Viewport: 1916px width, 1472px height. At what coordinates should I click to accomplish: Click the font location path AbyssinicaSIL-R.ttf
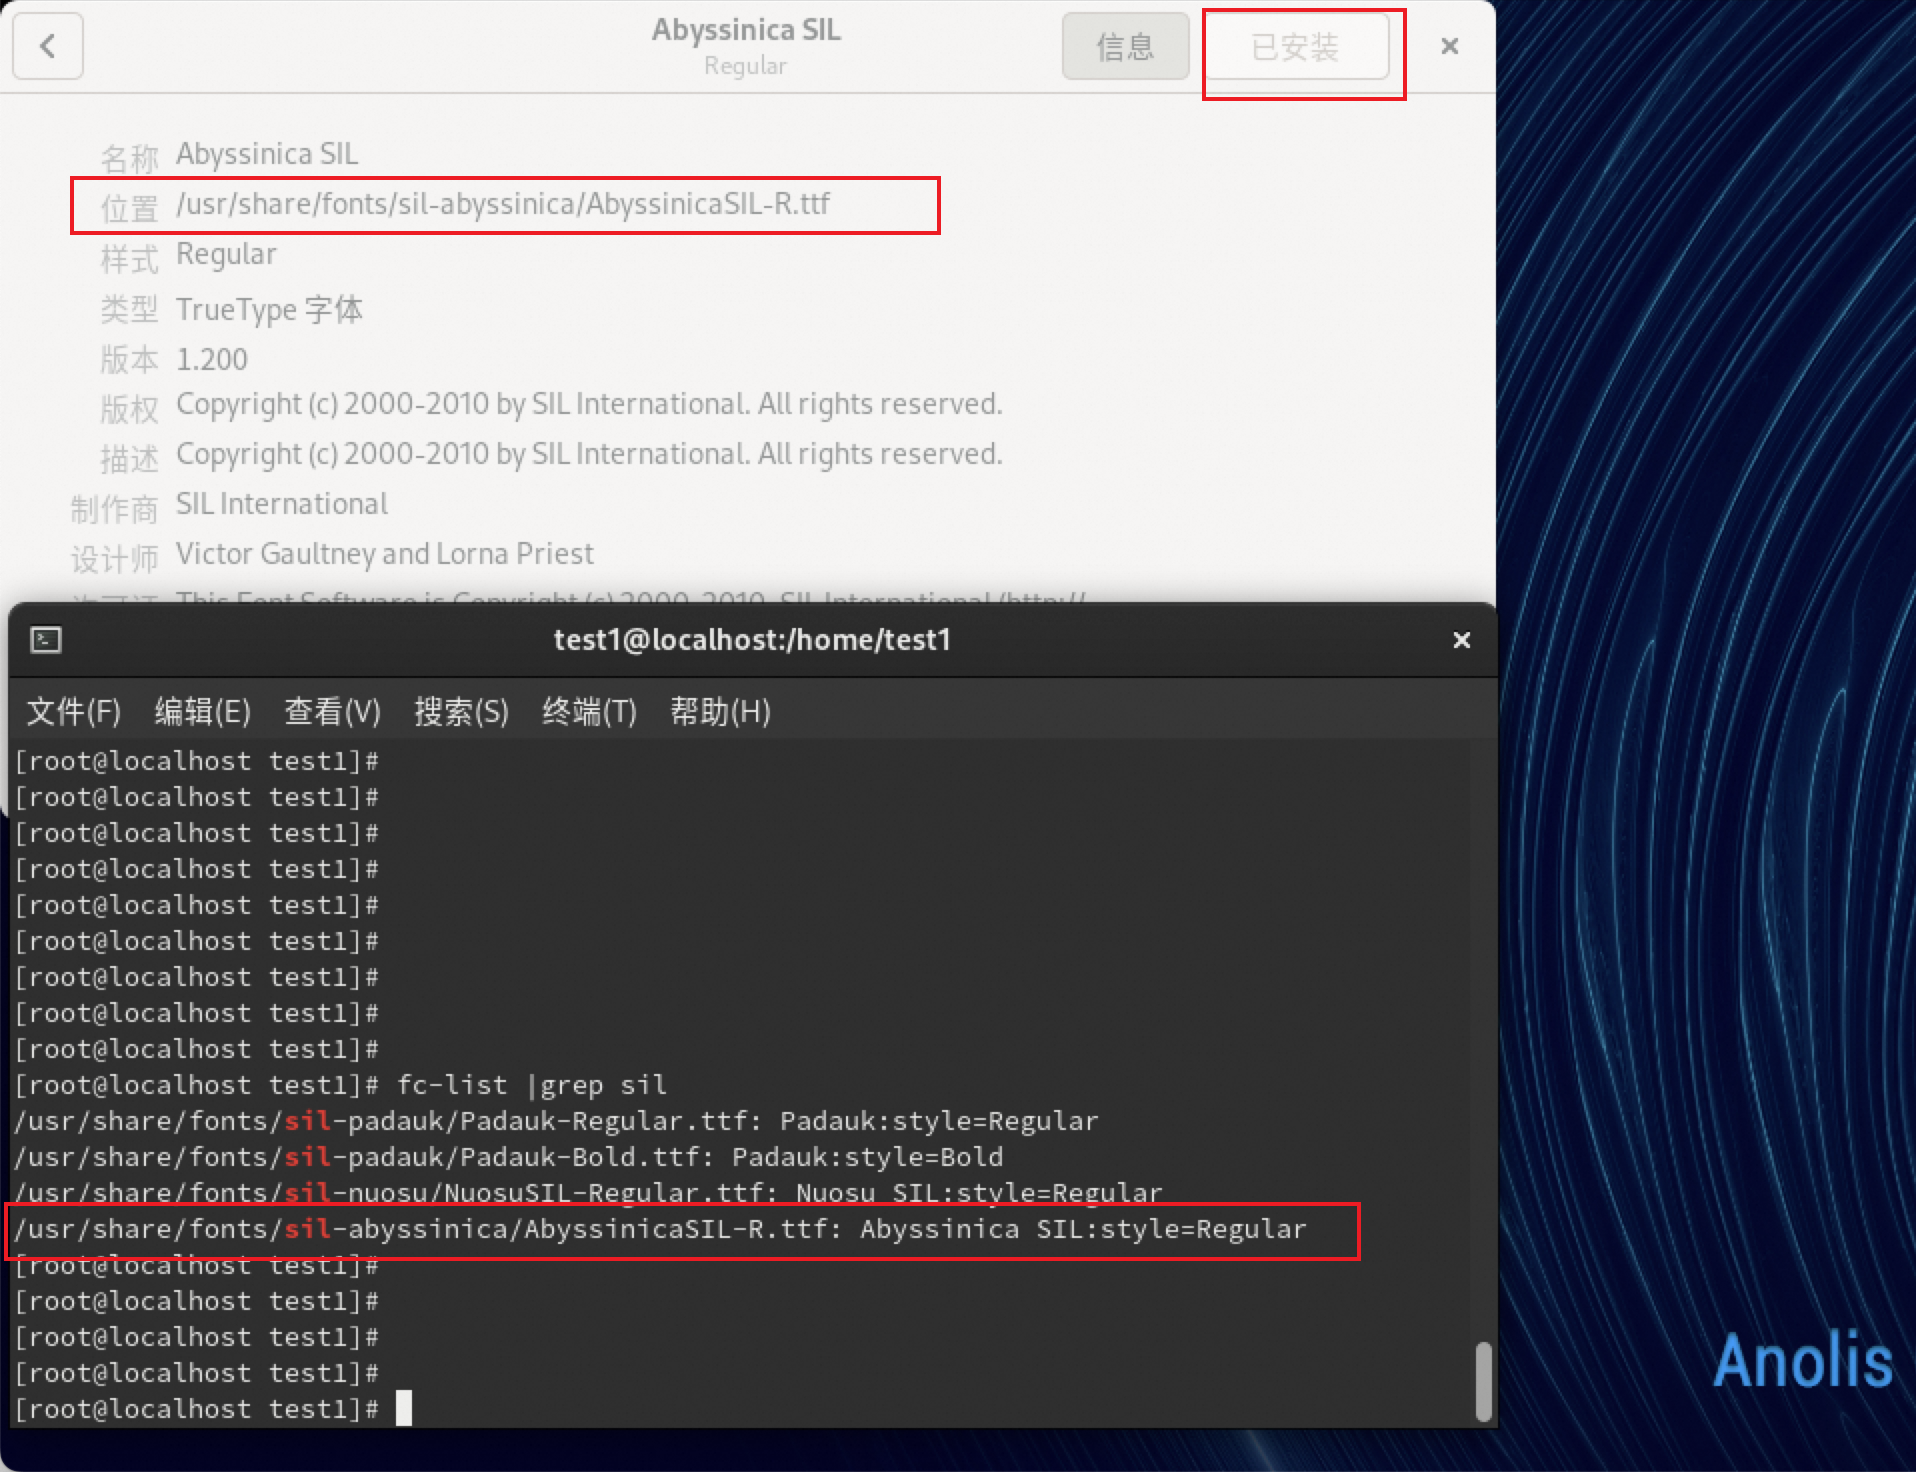pos(503,204)
